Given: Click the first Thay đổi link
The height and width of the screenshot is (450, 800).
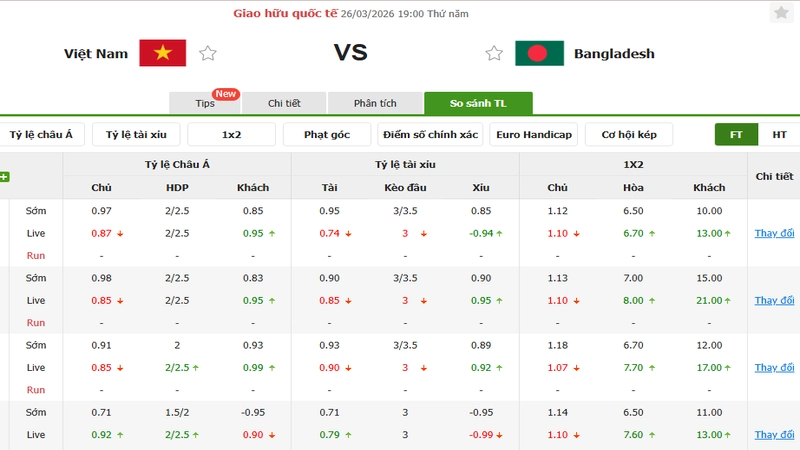Looking at the screenshot, I should click(x=774, y=233).
